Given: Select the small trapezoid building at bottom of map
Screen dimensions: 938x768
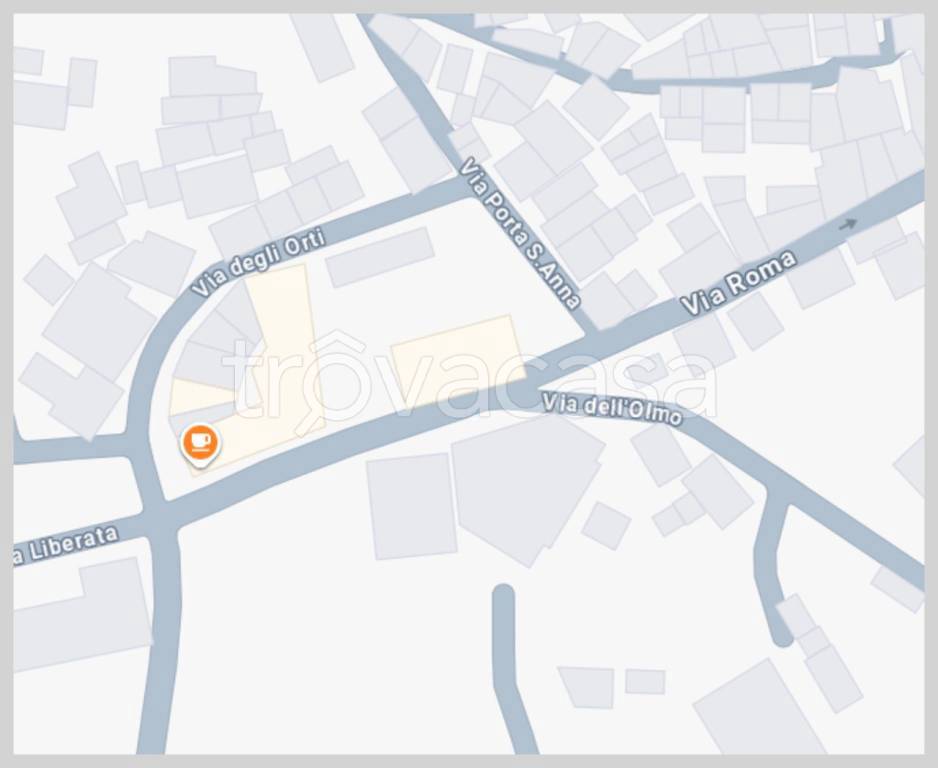Looking at the screenshot, I should 587,687.
